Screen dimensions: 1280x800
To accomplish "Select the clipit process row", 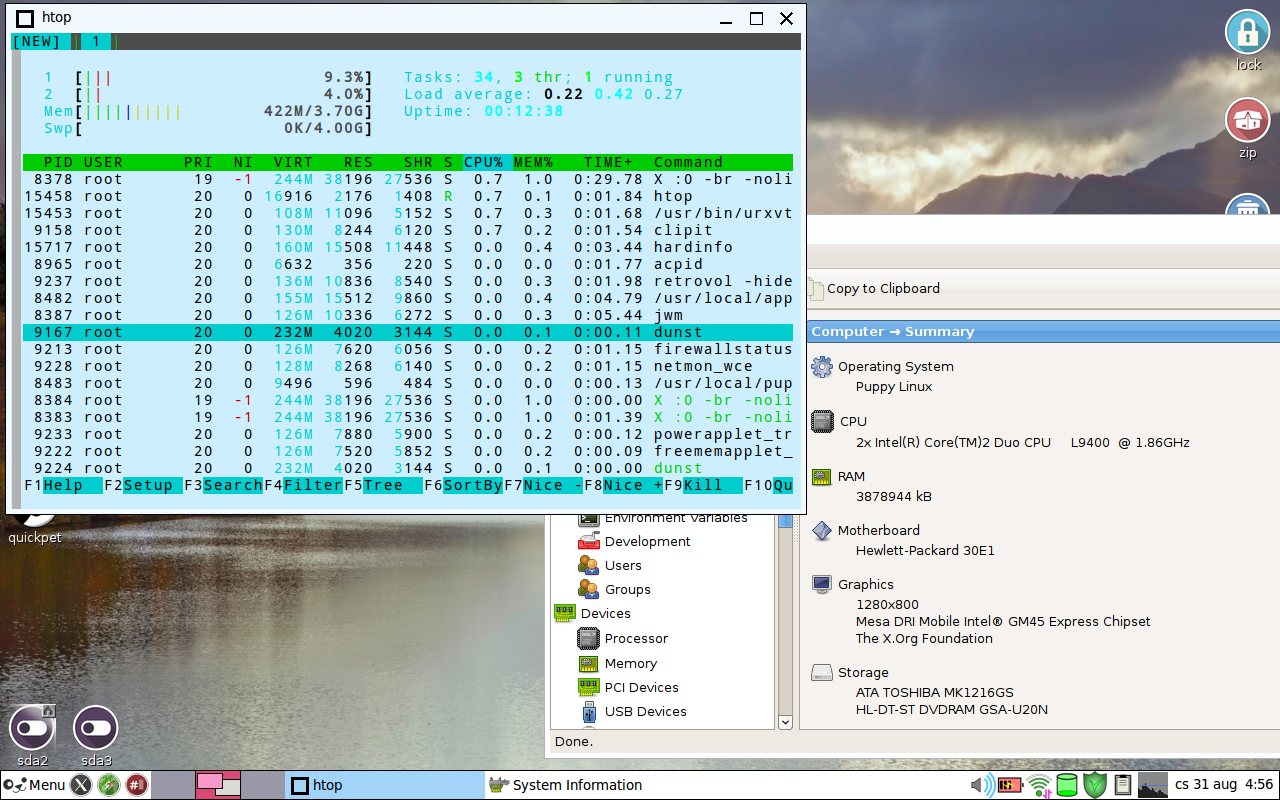I will pyautogui.click(x=408, y=230).
